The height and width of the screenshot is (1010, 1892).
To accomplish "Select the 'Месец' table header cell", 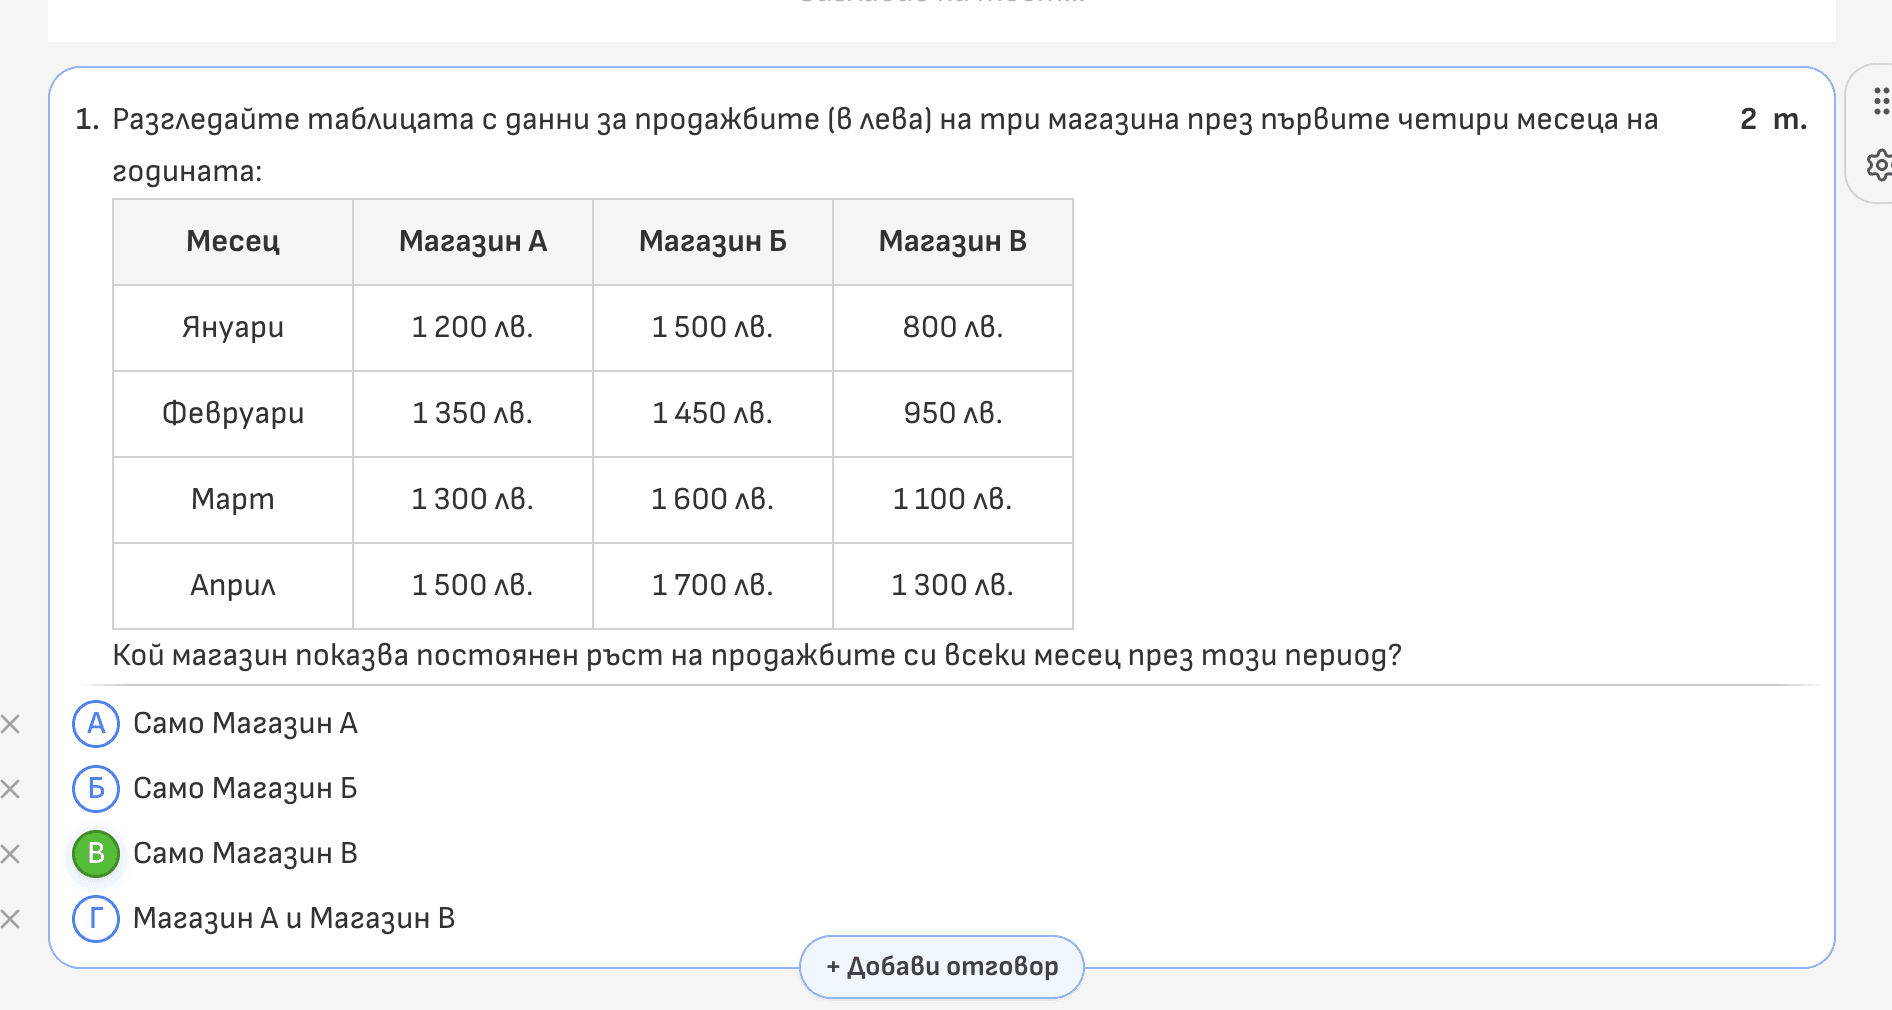I will 233,242.
